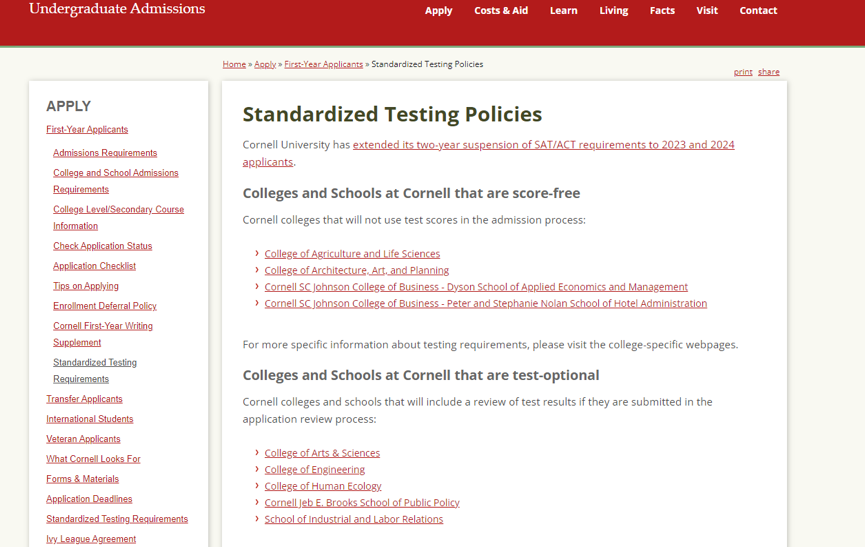865x547 pixels.
Task: Open College of Agriculture and Life Sciences
Action: (352, 254)
